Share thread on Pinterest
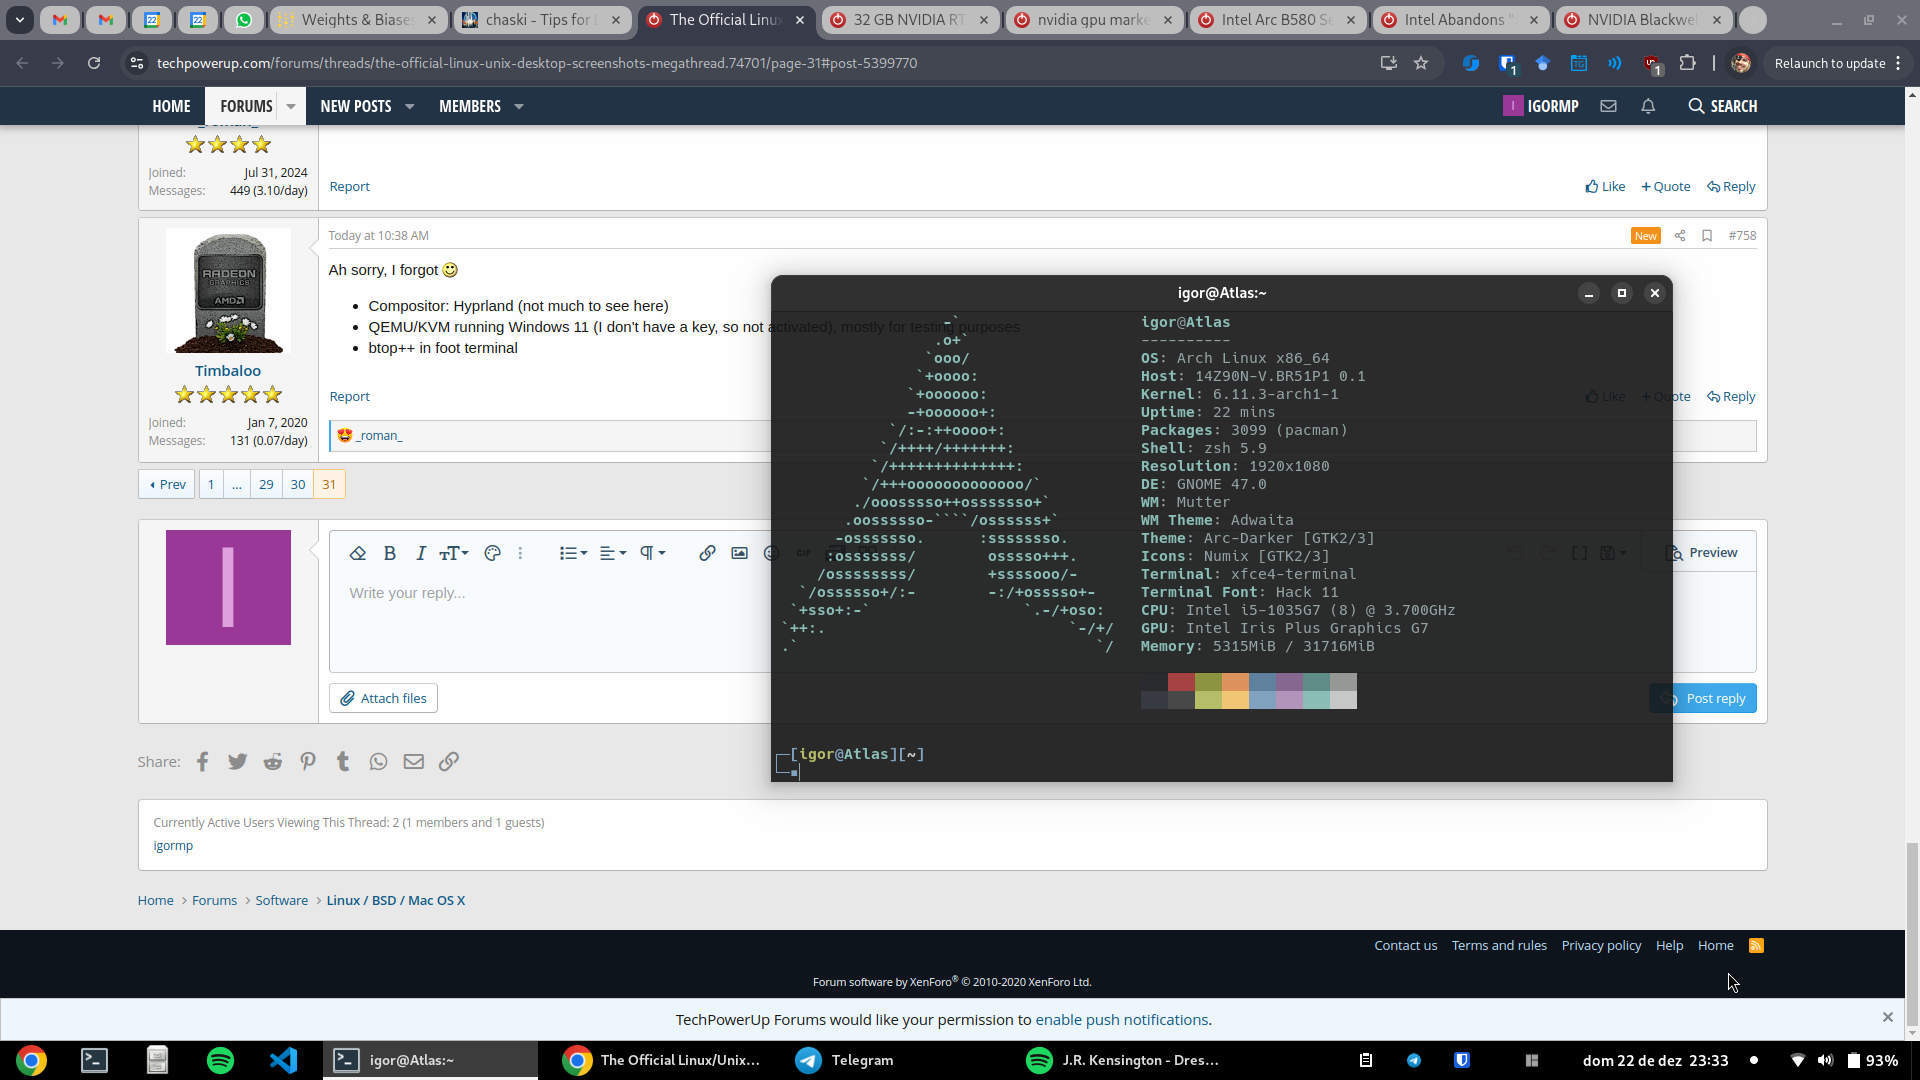1920x1080 pixels. coord(308,761)
